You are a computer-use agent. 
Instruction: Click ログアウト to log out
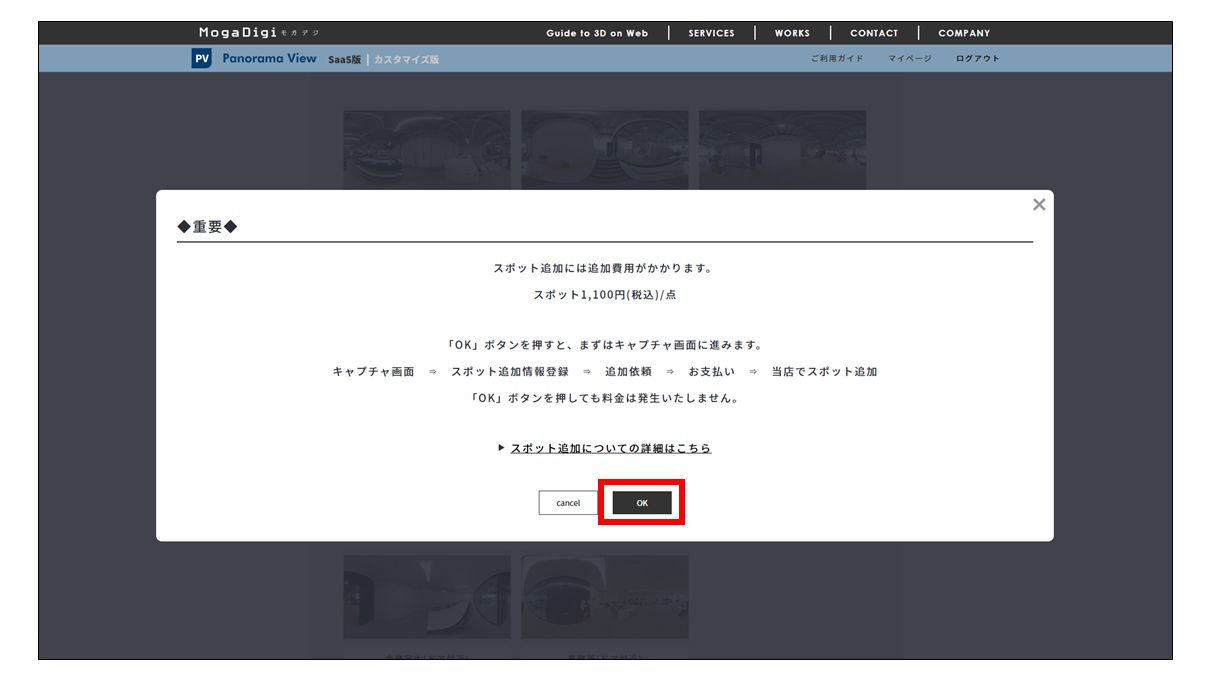[978, 59]
